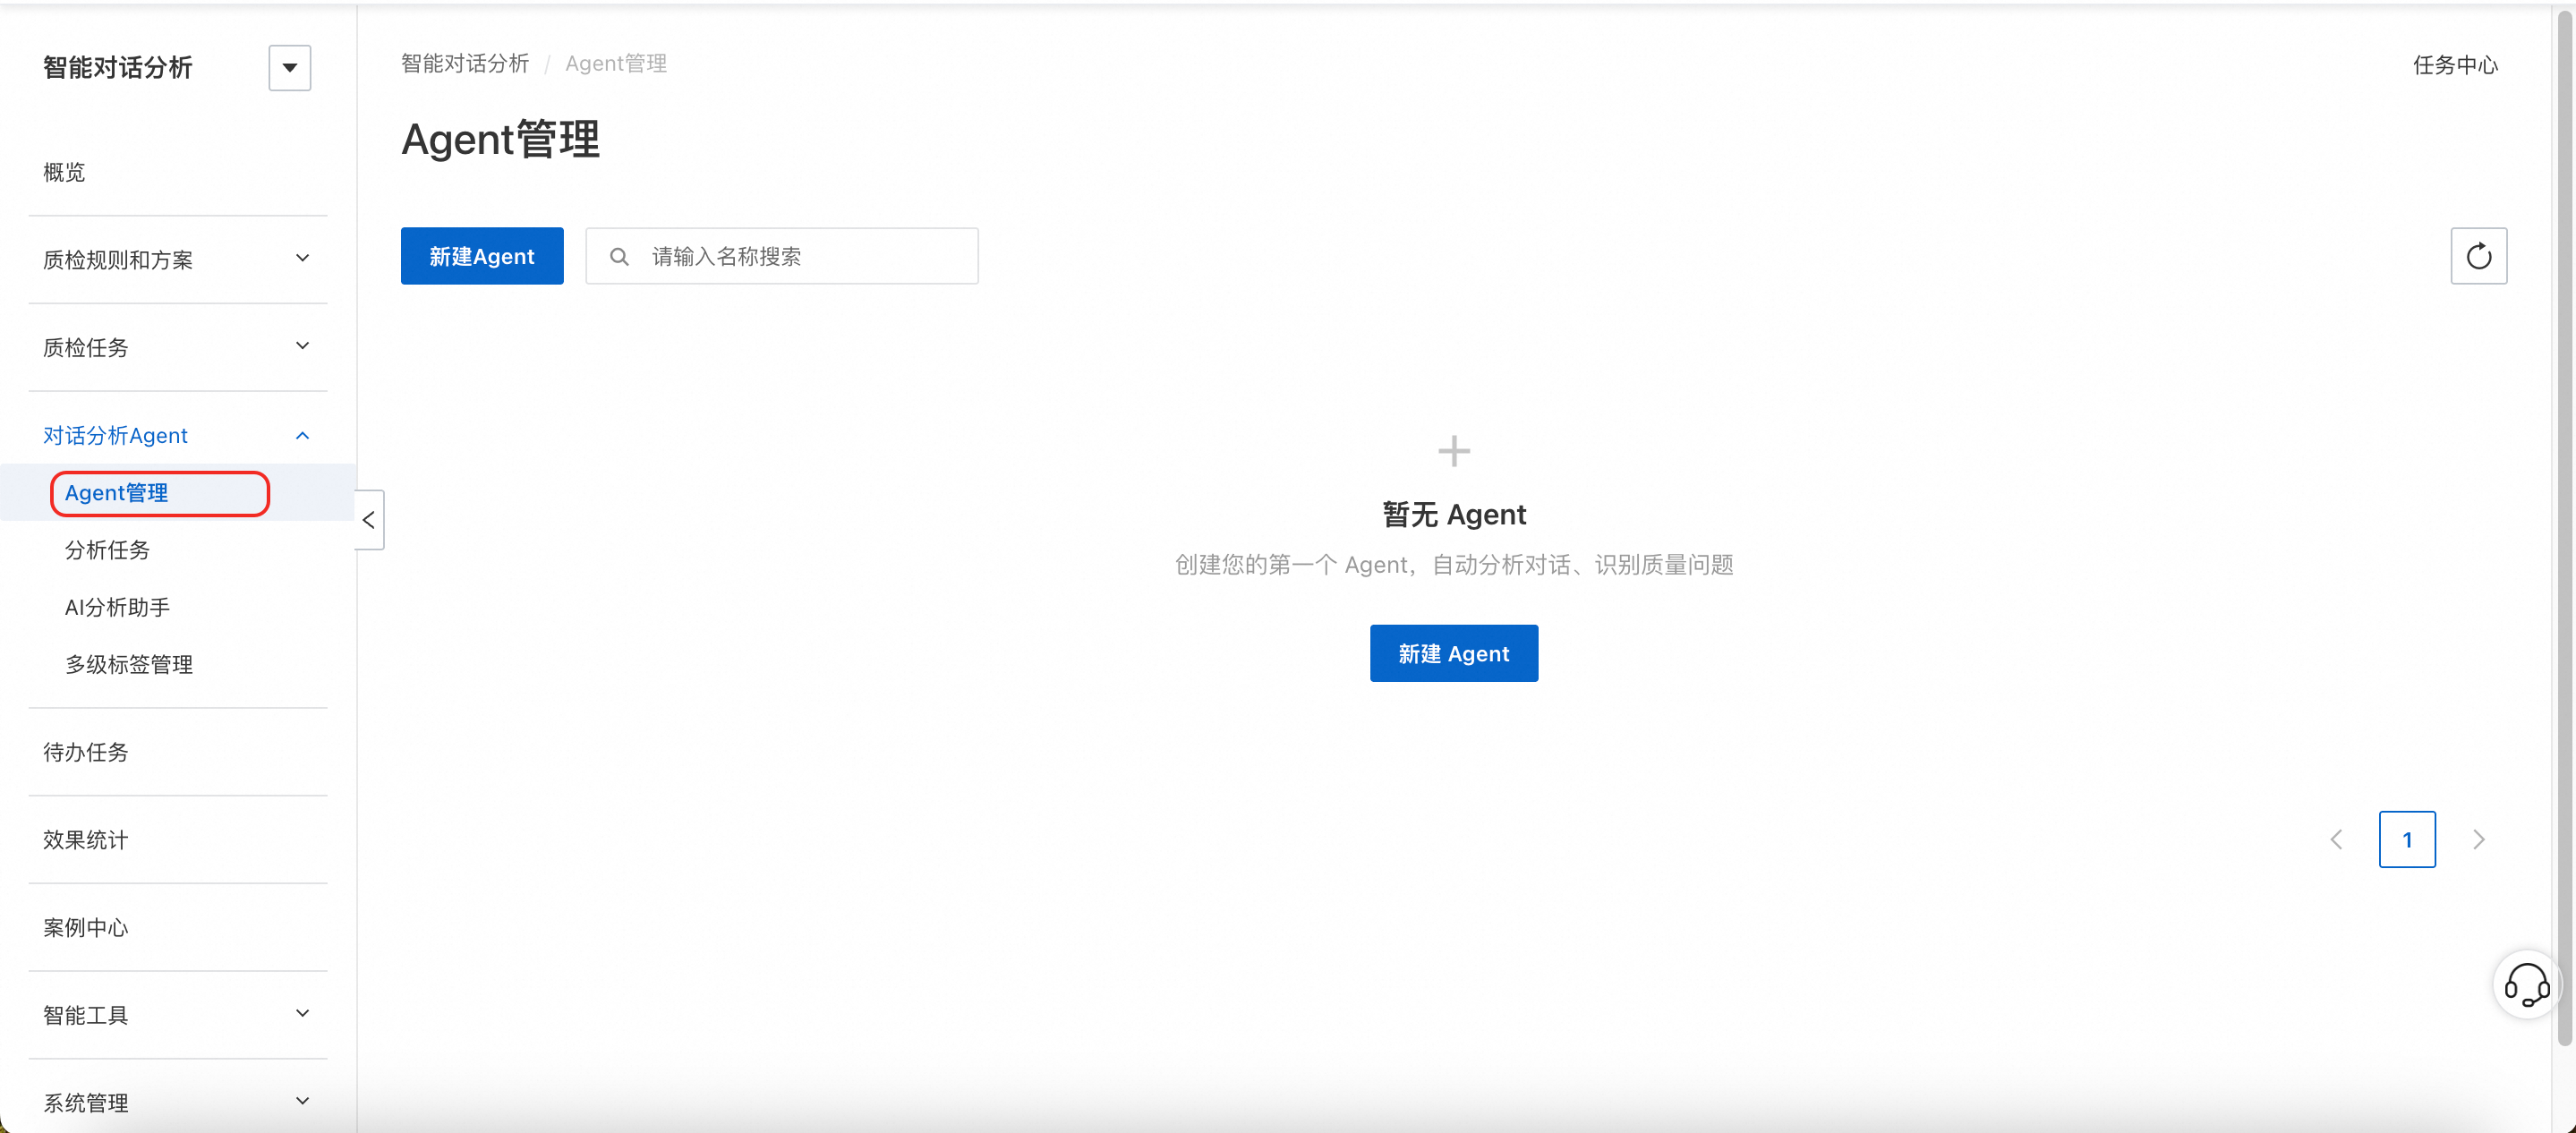Viewport: 2576px width, 1133px height.
Task: Click the magnifier icon in search box
Action: (619, 257)
